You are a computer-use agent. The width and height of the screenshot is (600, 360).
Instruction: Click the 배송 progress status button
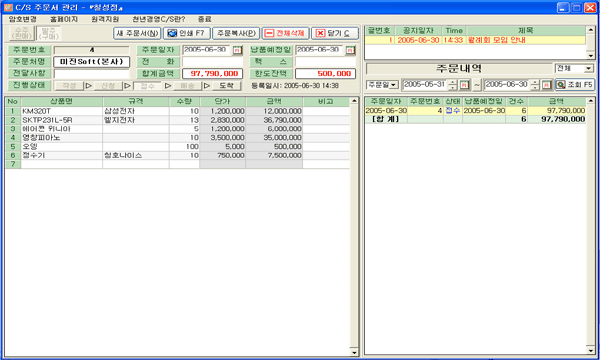[187, 86]
